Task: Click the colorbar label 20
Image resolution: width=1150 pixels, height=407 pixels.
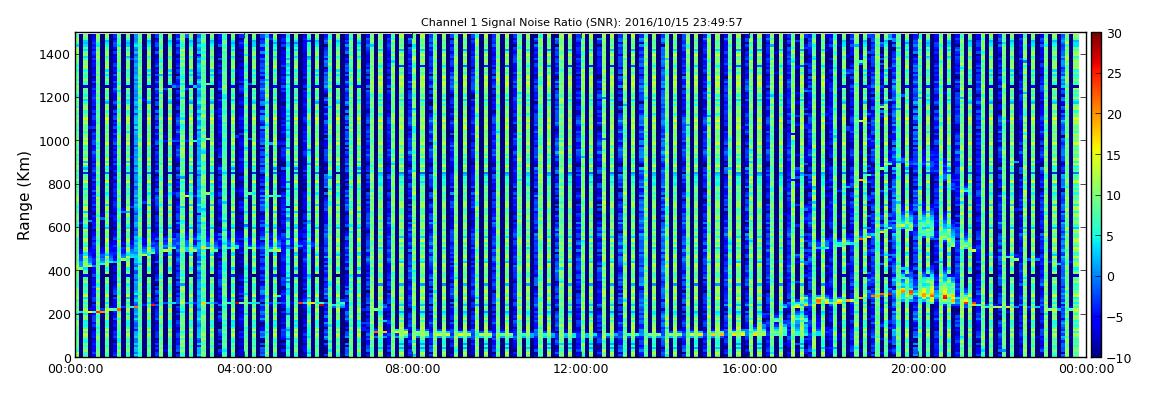Action: (x=1114, y=114)
